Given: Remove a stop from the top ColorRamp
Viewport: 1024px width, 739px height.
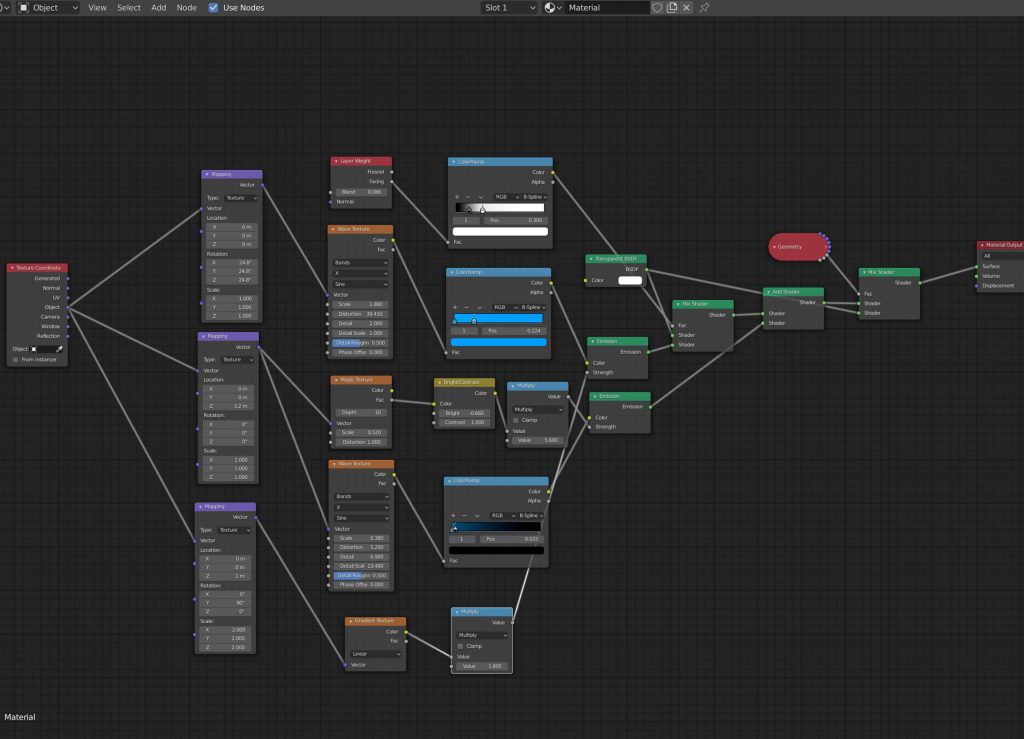Looking at the screenshot, I should click(469, 196).
